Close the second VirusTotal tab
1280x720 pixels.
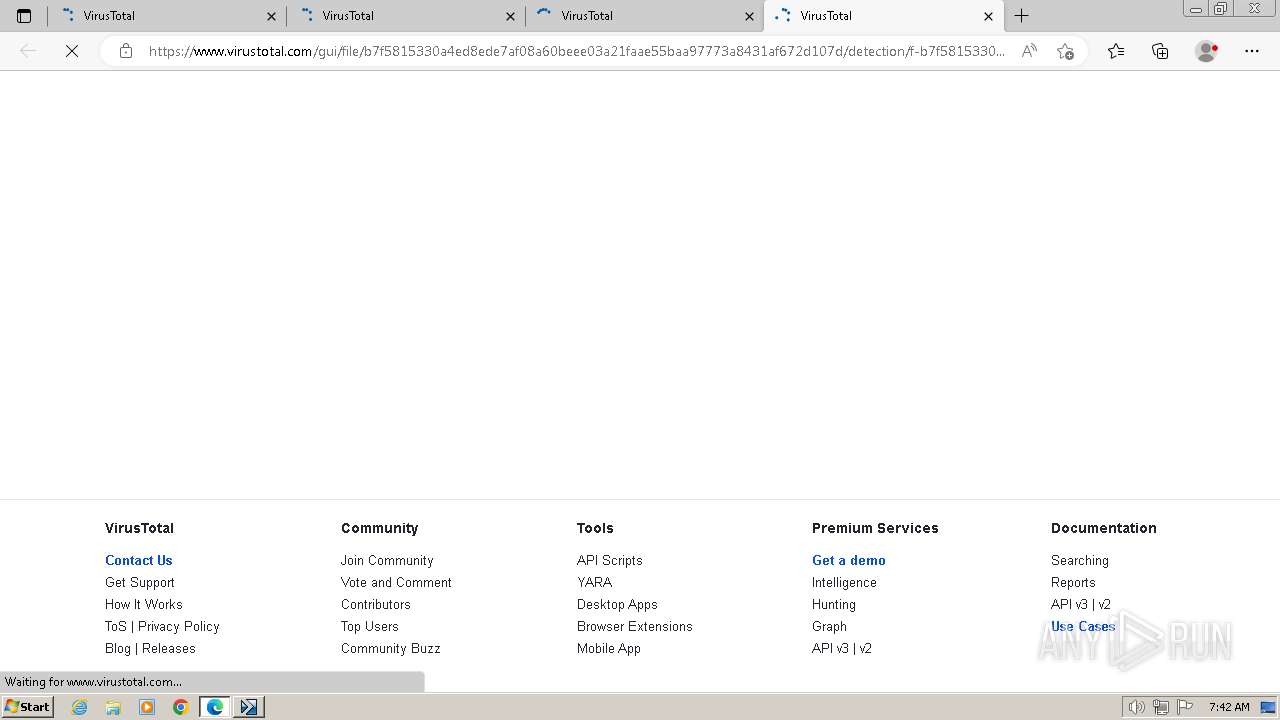(x=510, y=16)
